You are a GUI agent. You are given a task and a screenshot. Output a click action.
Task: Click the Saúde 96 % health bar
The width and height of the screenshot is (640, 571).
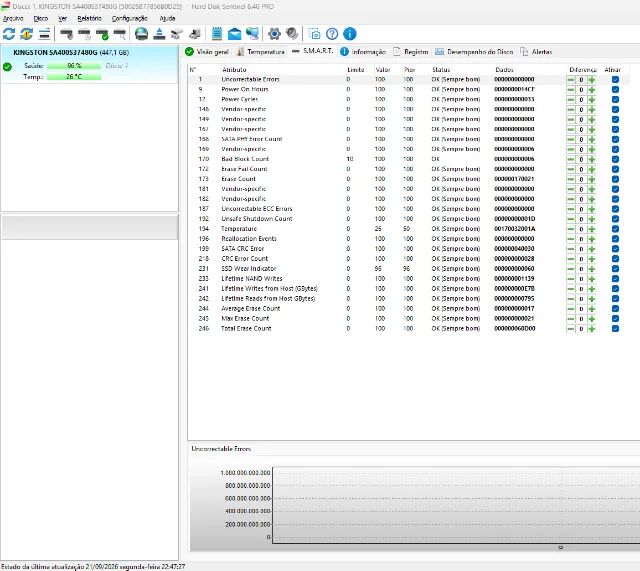[x=74, y=66]
